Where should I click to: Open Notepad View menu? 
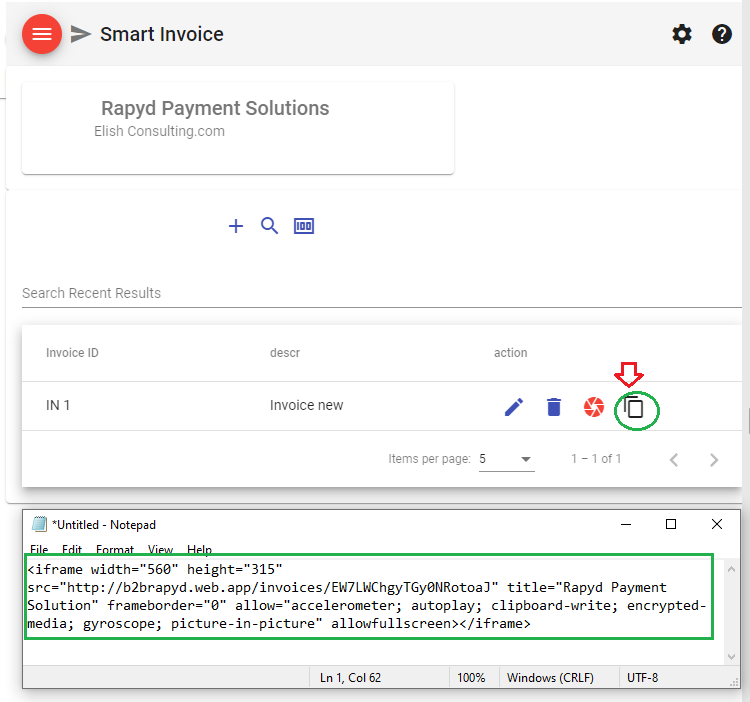(x=160, y=549)
